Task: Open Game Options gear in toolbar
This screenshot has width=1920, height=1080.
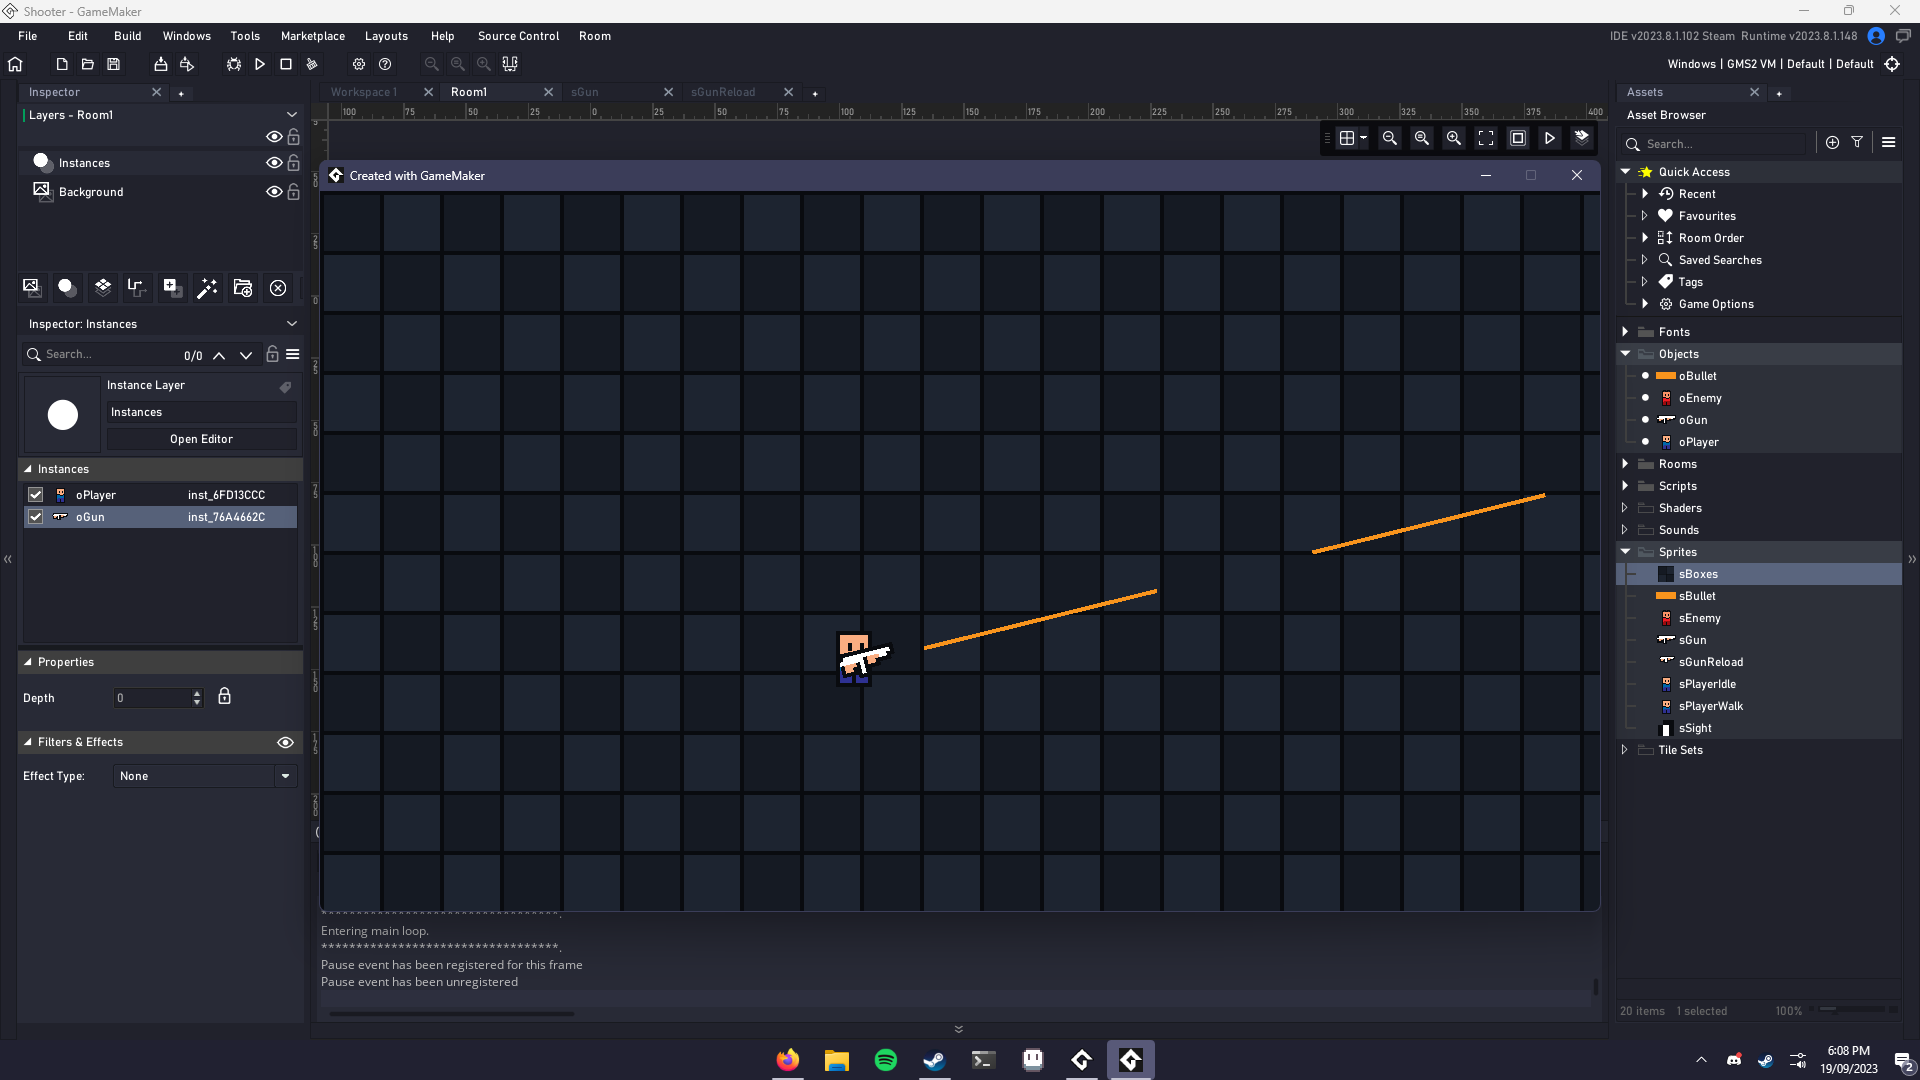Action: point(359,64)
